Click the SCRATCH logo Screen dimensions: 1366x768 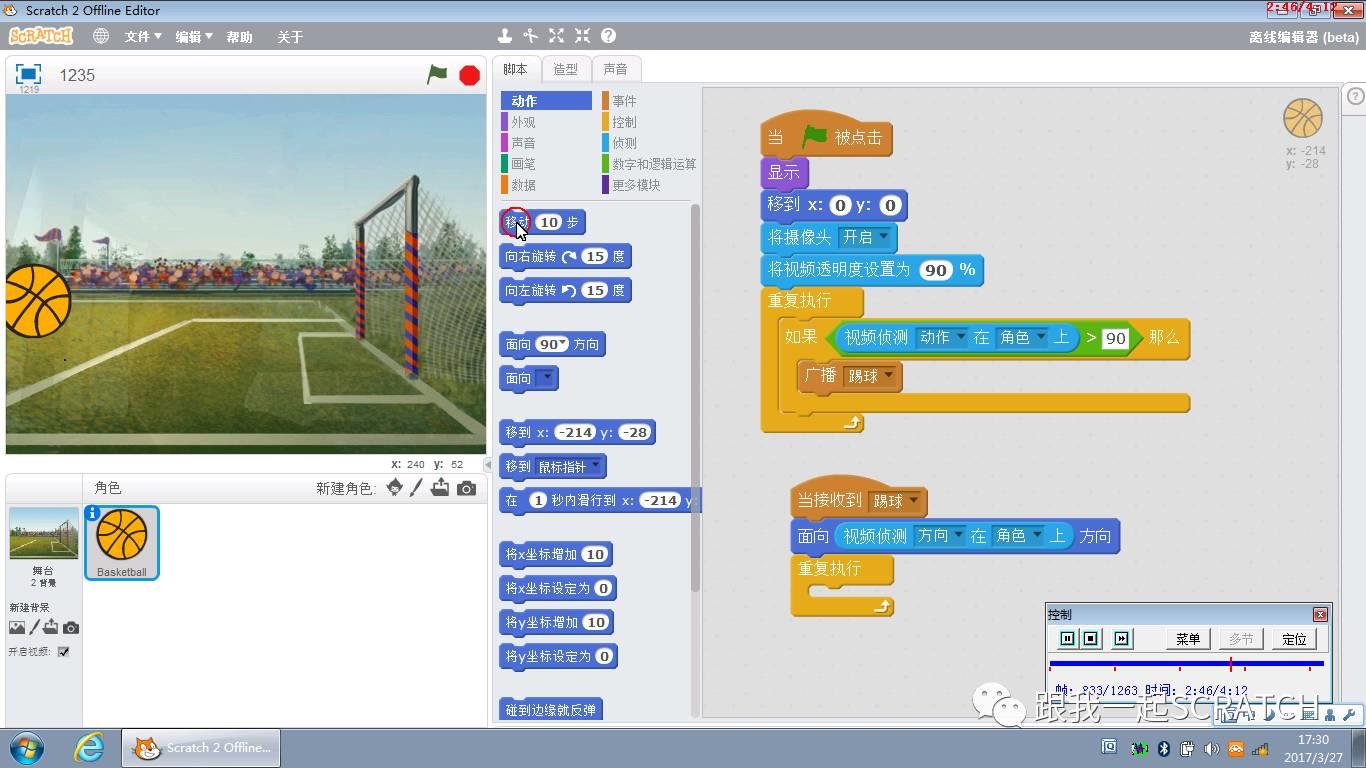point(41,36)
